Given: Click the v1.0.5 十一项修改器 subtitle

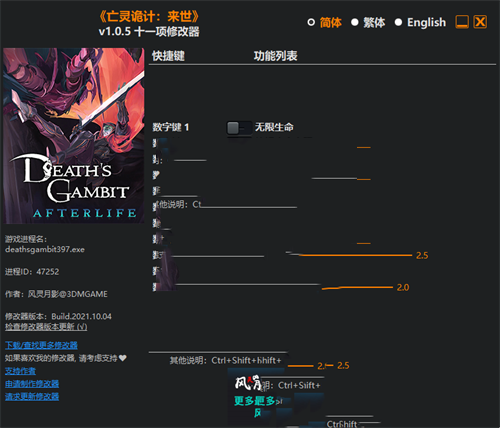Looking at the screenshot, I should [x=149, y=32].
